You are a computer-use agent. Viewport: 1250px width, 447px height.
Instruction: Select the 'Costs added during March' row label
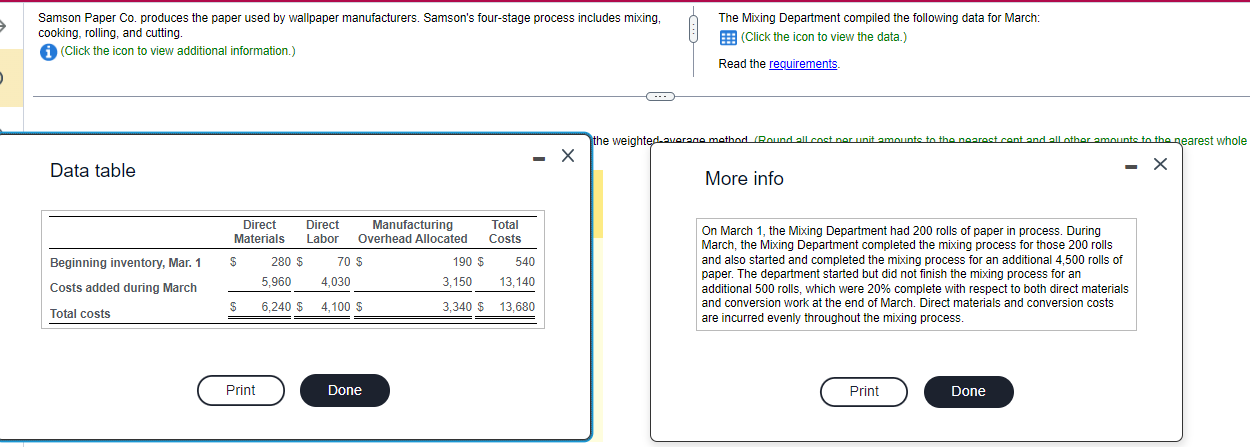(123, 288)
